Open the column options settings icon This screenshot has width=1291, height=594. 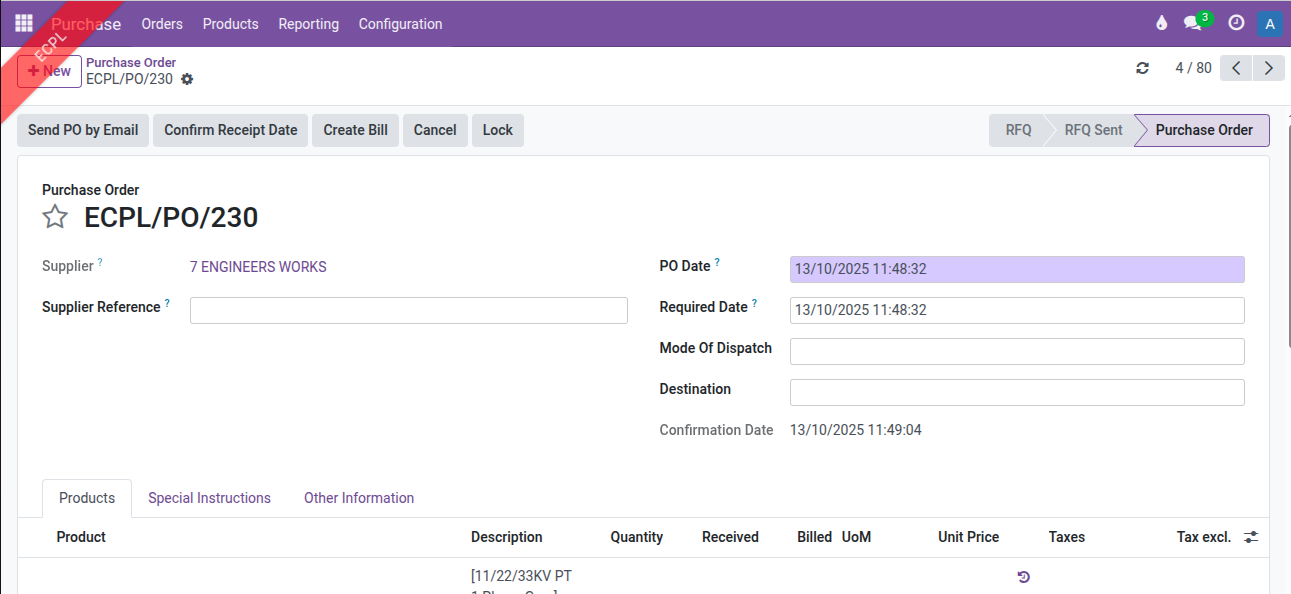click(1251, 537)
